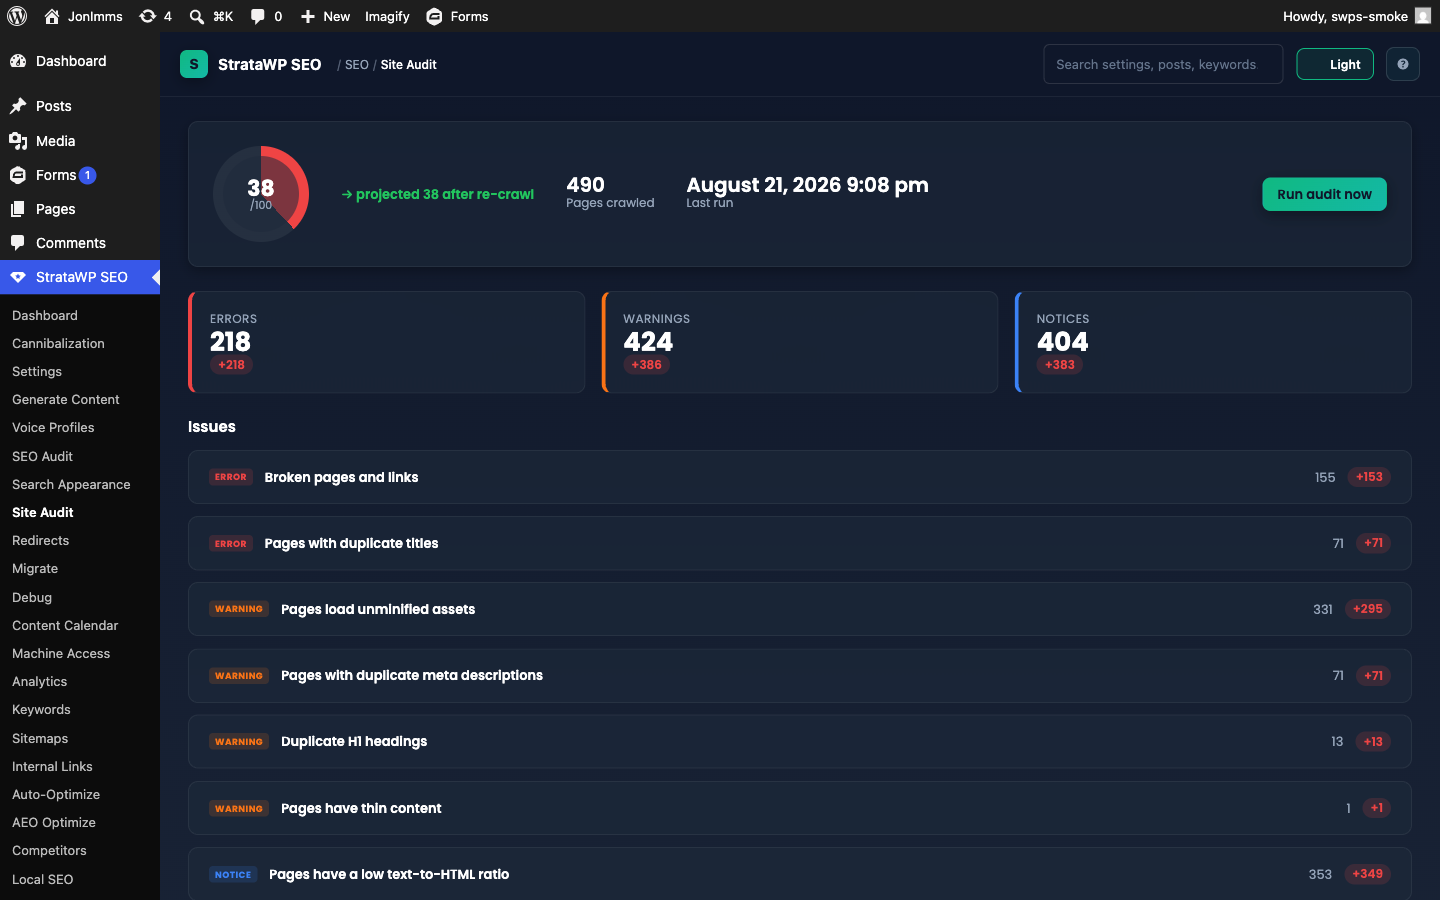Open Machine Access
The height and width of the screenshot is (900, 1440).
point(61,653)
